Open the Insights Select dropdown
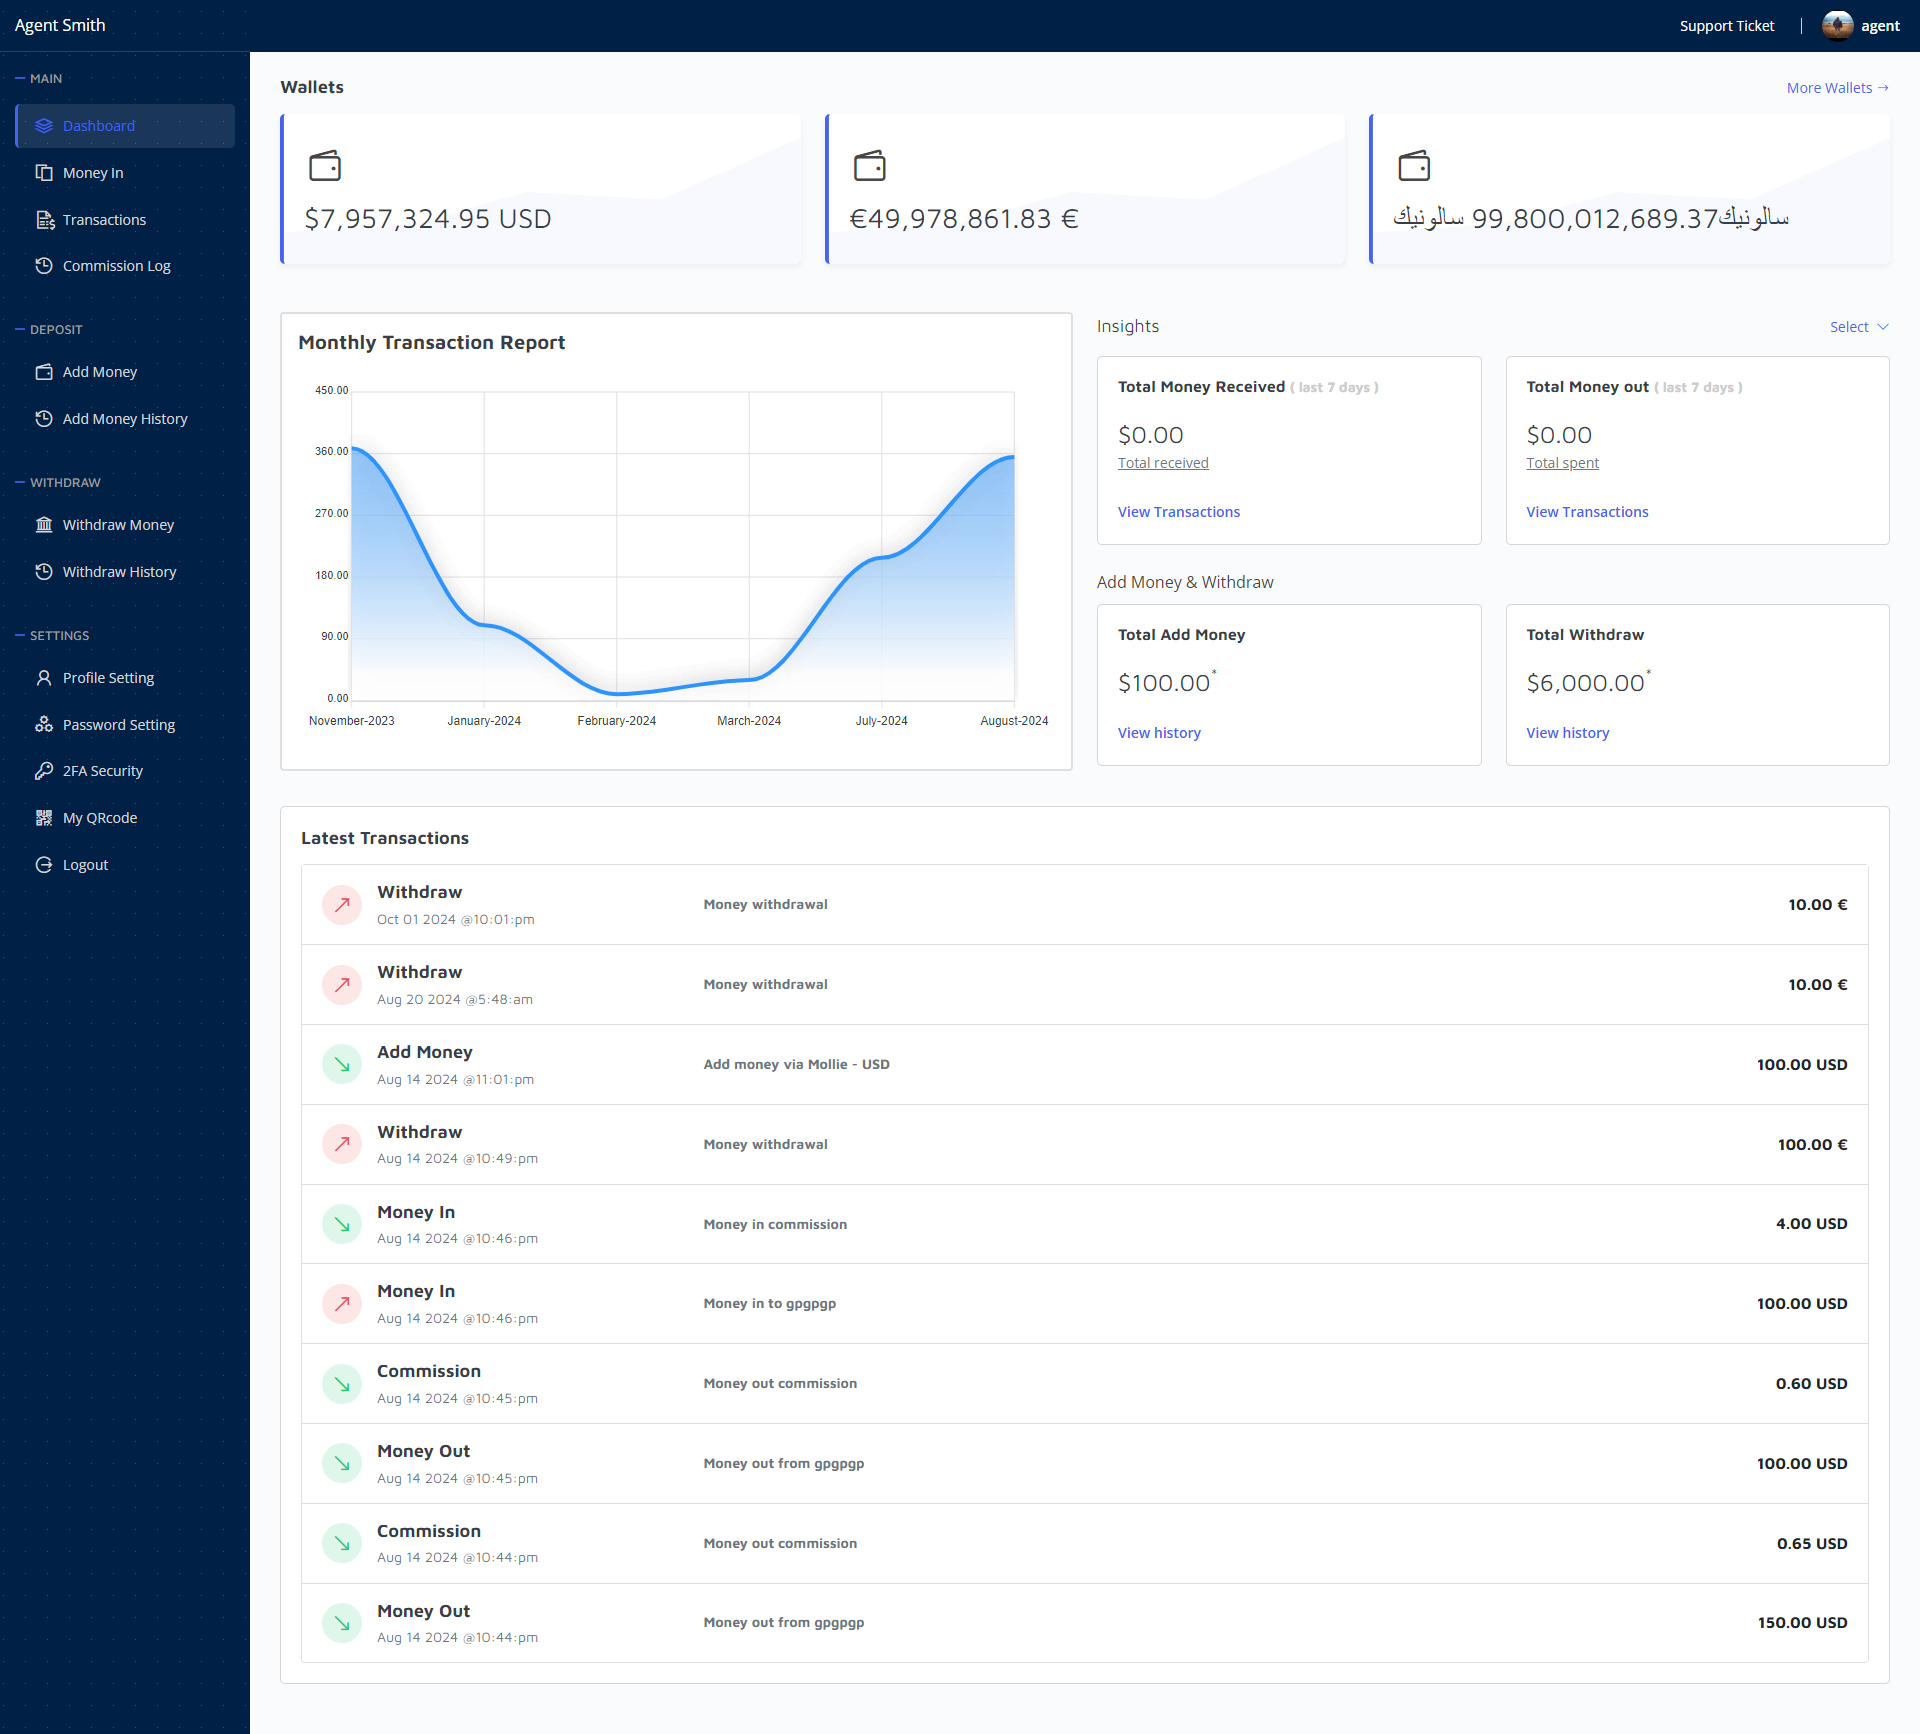This screenshot has height=1734, width=1920. pyautogui.click(x=1858, y=327)
